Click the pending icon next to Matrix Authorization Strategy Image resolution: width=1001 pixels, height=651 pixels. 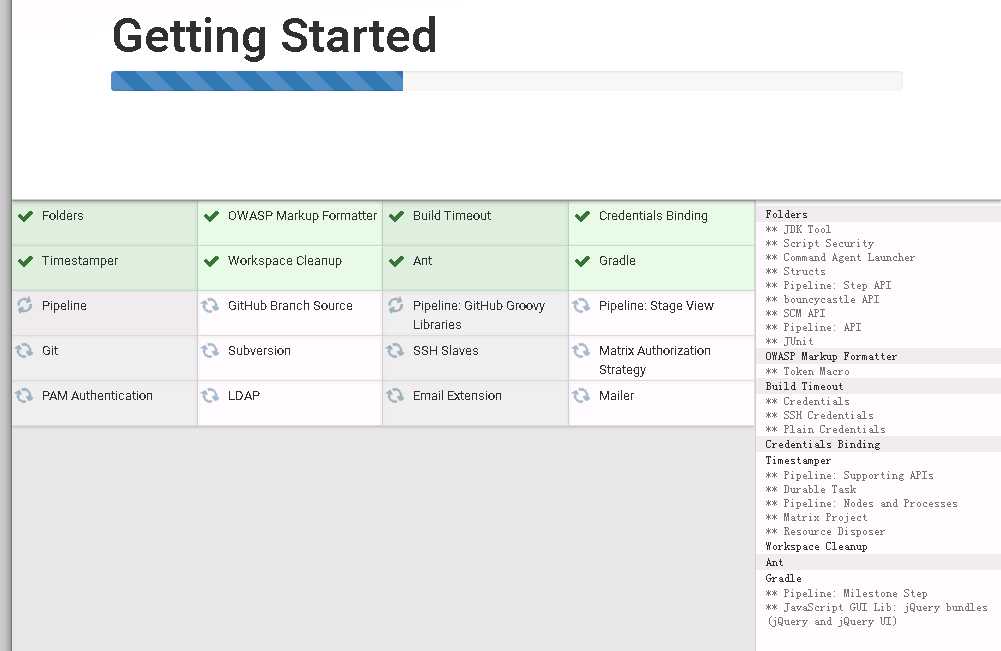(x=581, y=350)
